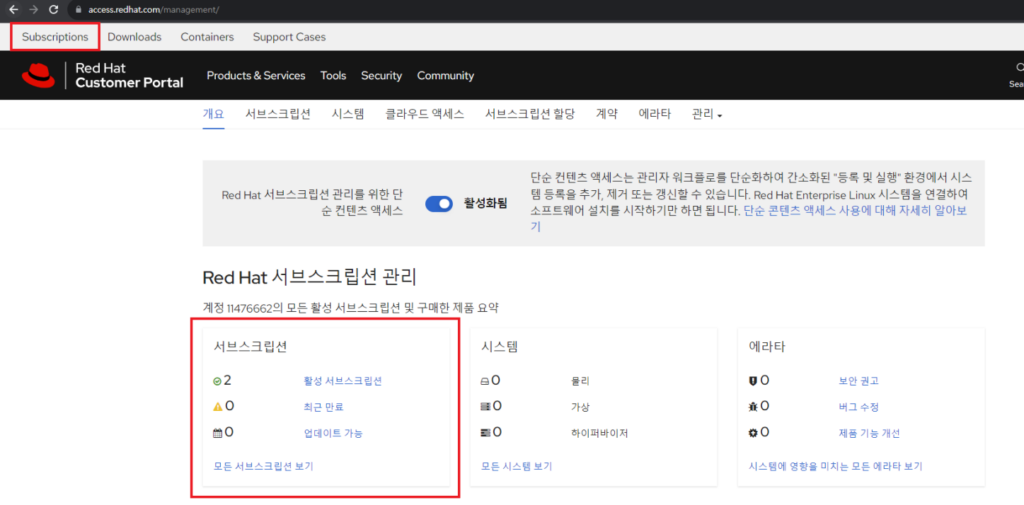Open the Tools menu in the header
The height and width of the screenshot is (505, 1024).
tap(333, 76)
